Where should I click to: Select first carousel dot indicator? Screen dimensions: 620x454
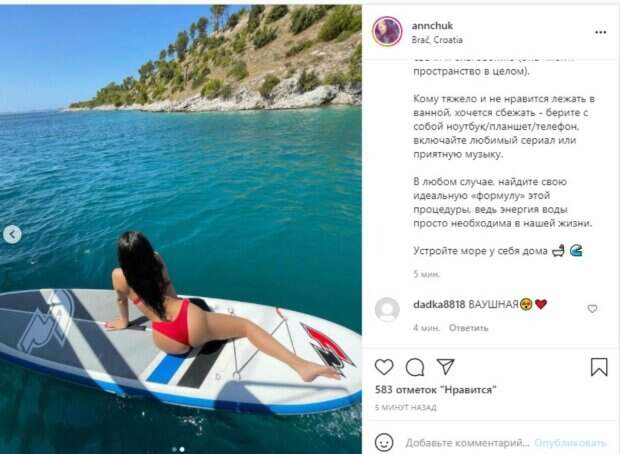[x=174, y=449]
